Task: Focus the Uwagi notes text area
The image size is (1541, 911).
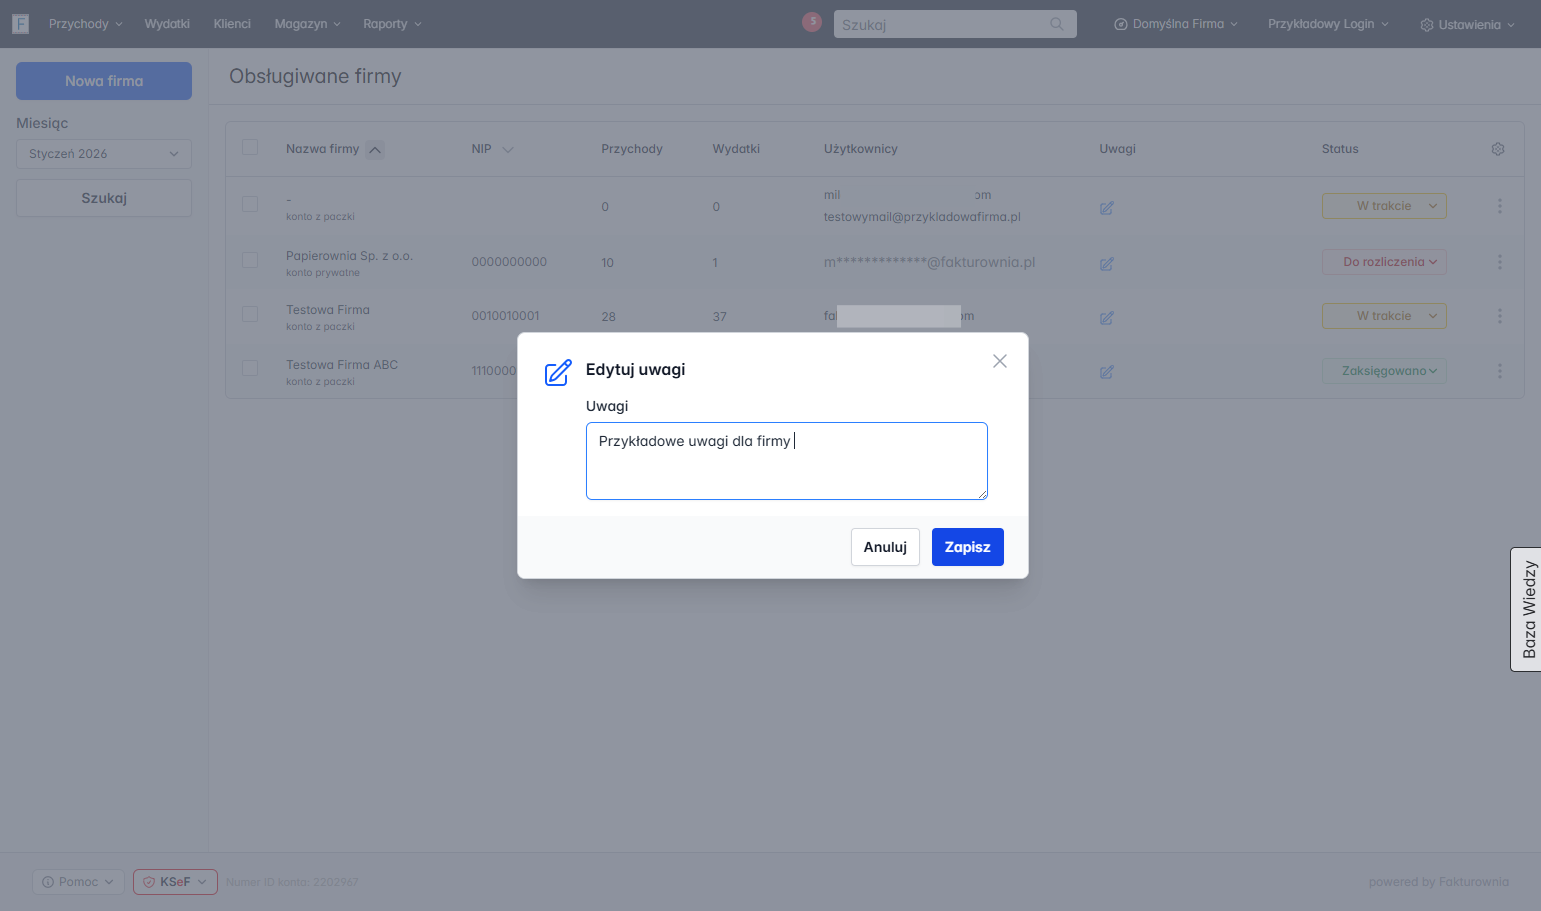Action: coord(787,461)
